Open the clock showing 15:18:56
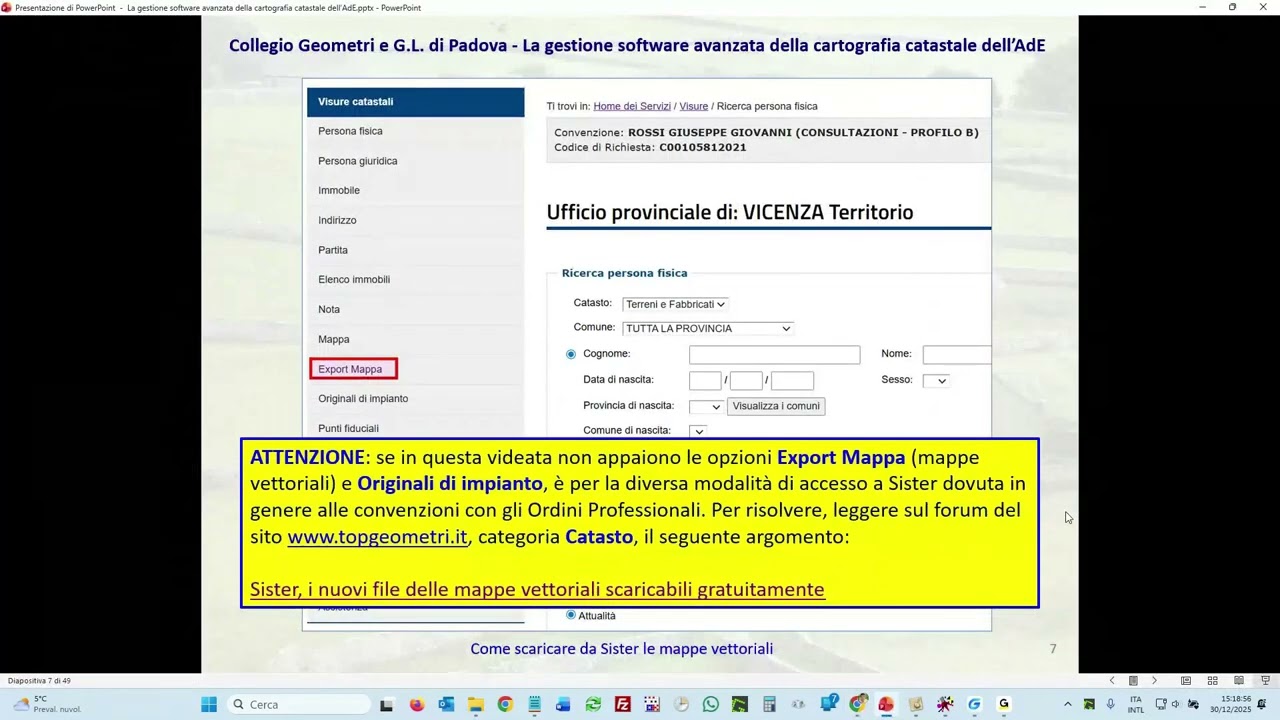1280x720 pixels. 1230,704
